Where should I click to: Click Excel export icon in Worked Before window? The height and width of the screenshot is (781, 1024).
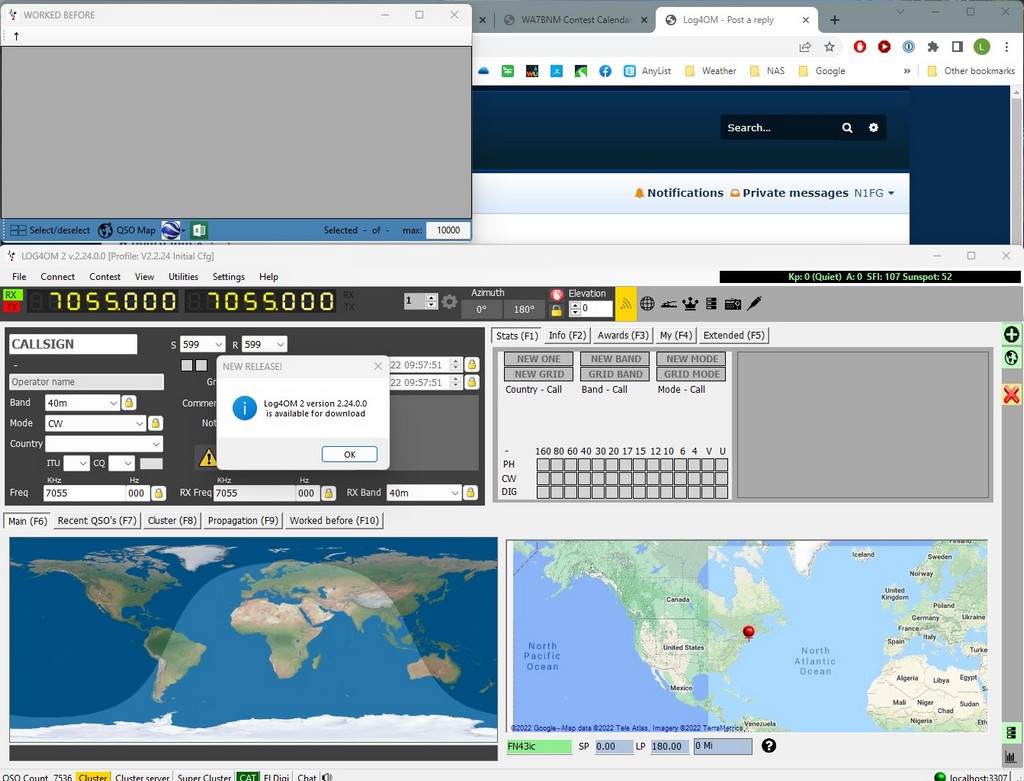point(199,231)
